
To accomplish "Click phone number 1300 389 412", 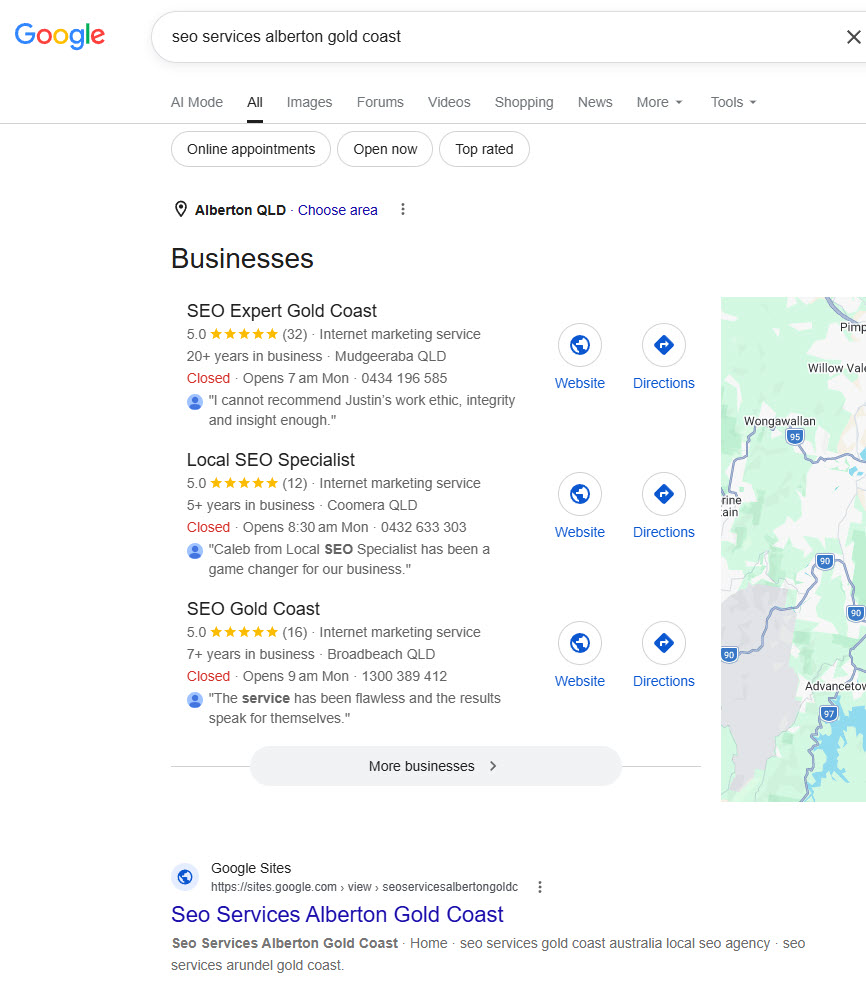I will pos(404,676).
